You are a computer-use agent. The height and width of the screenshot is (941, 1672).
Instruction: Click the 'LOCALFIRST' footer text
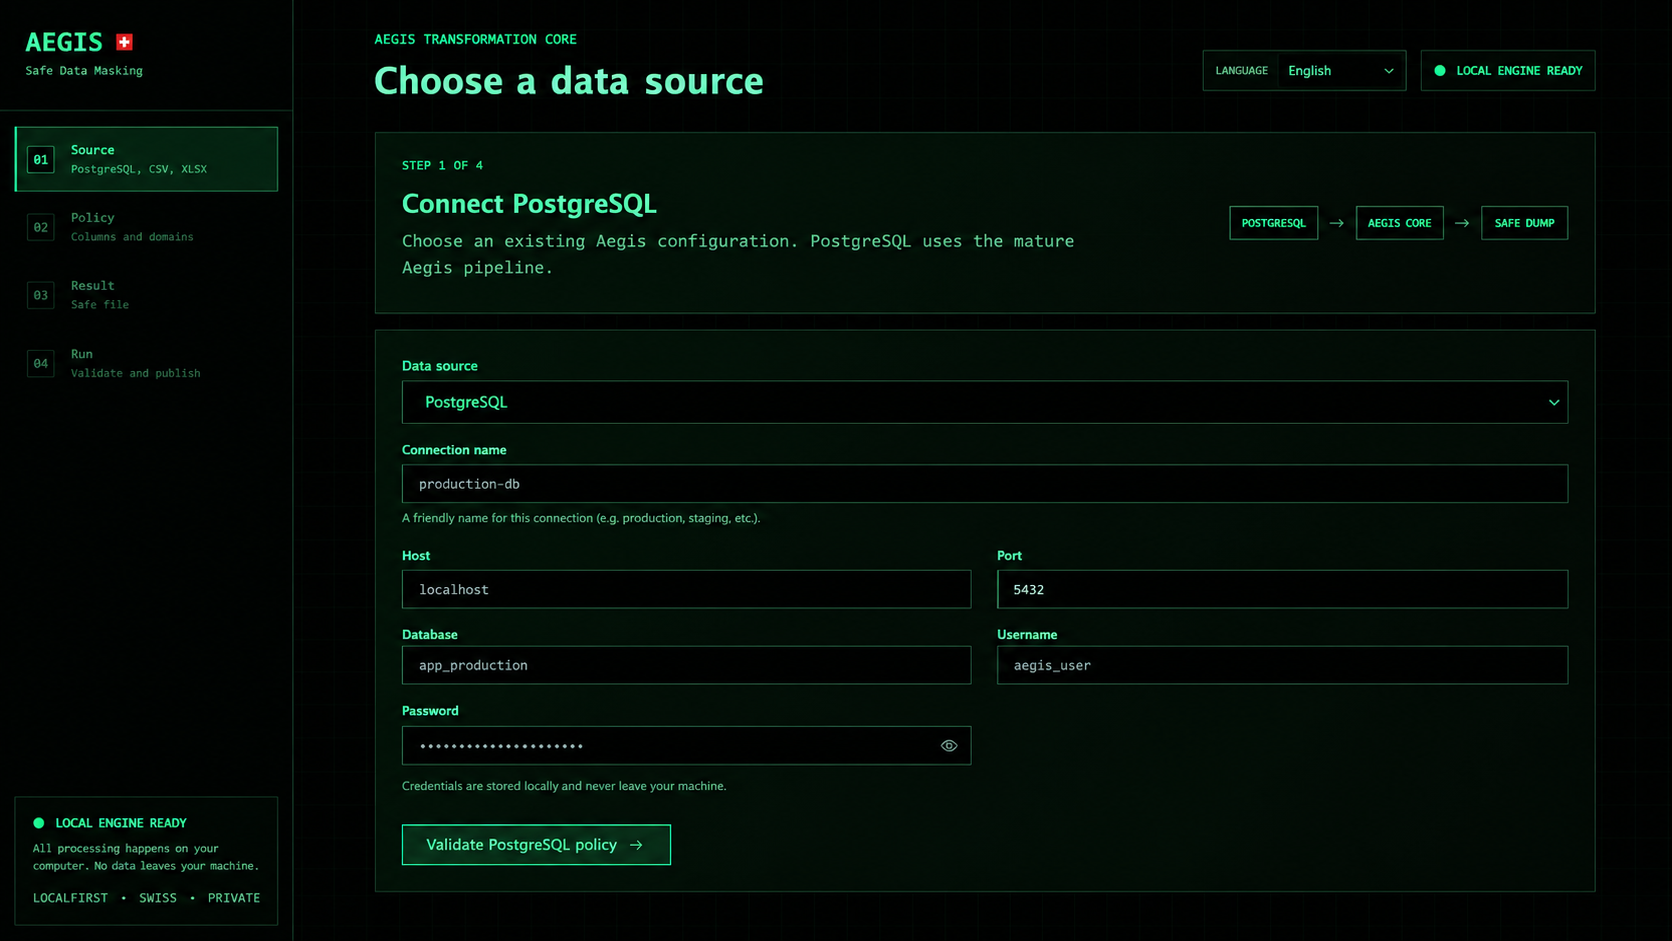coord(70,898)
